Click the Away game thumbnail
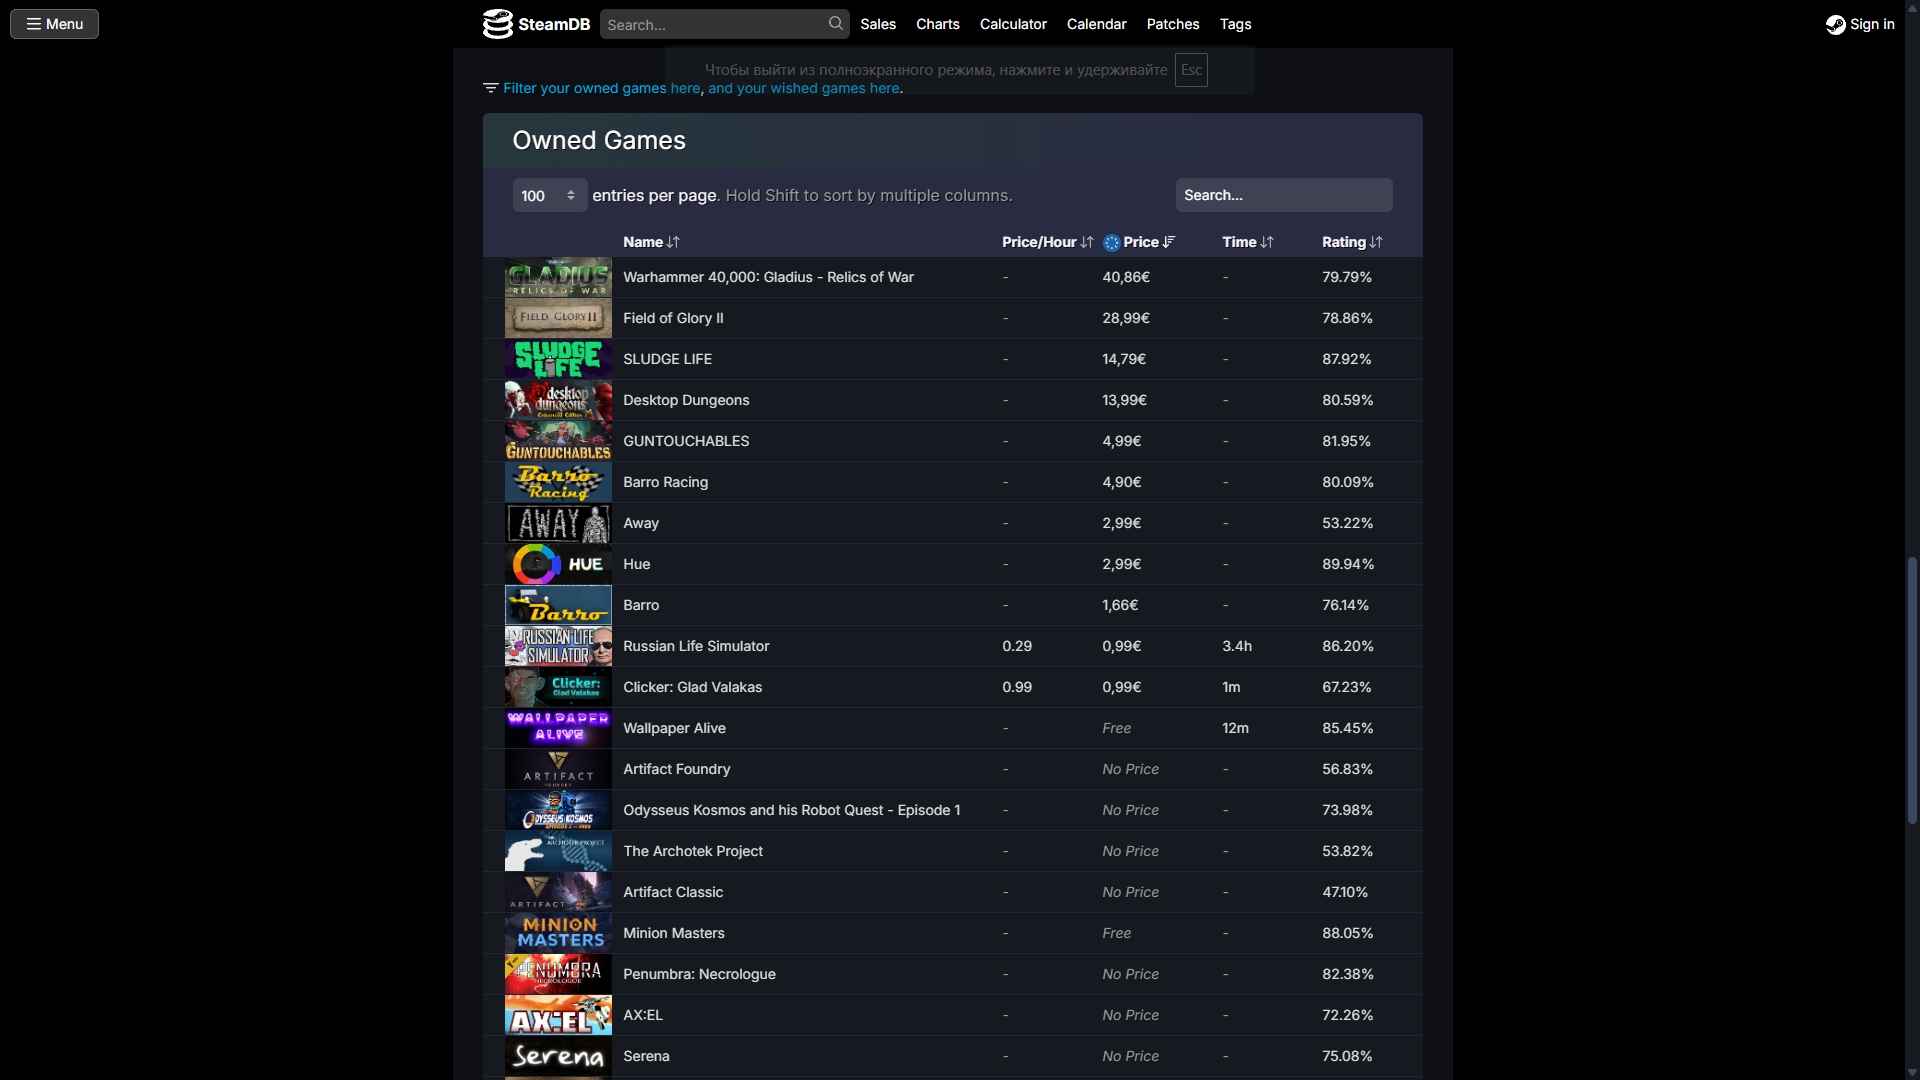Screen dimensions: 1920x1080 pyautogui.click(x=558, y=523)
